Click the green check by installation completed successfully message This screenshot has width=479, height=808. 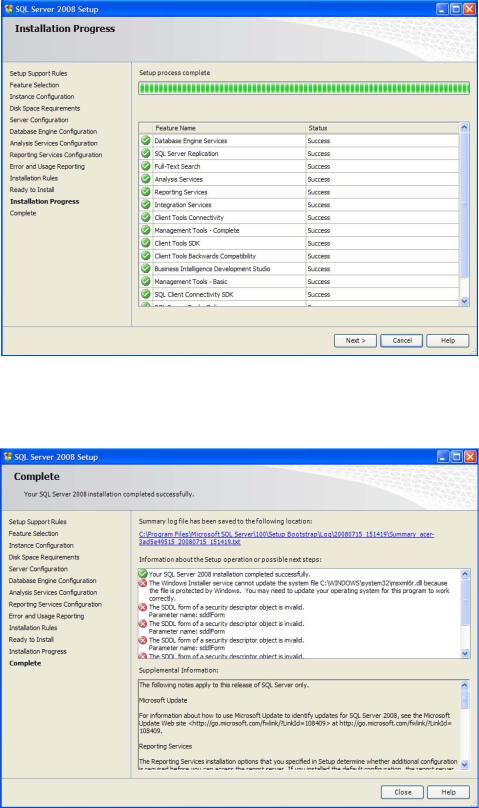143,574
